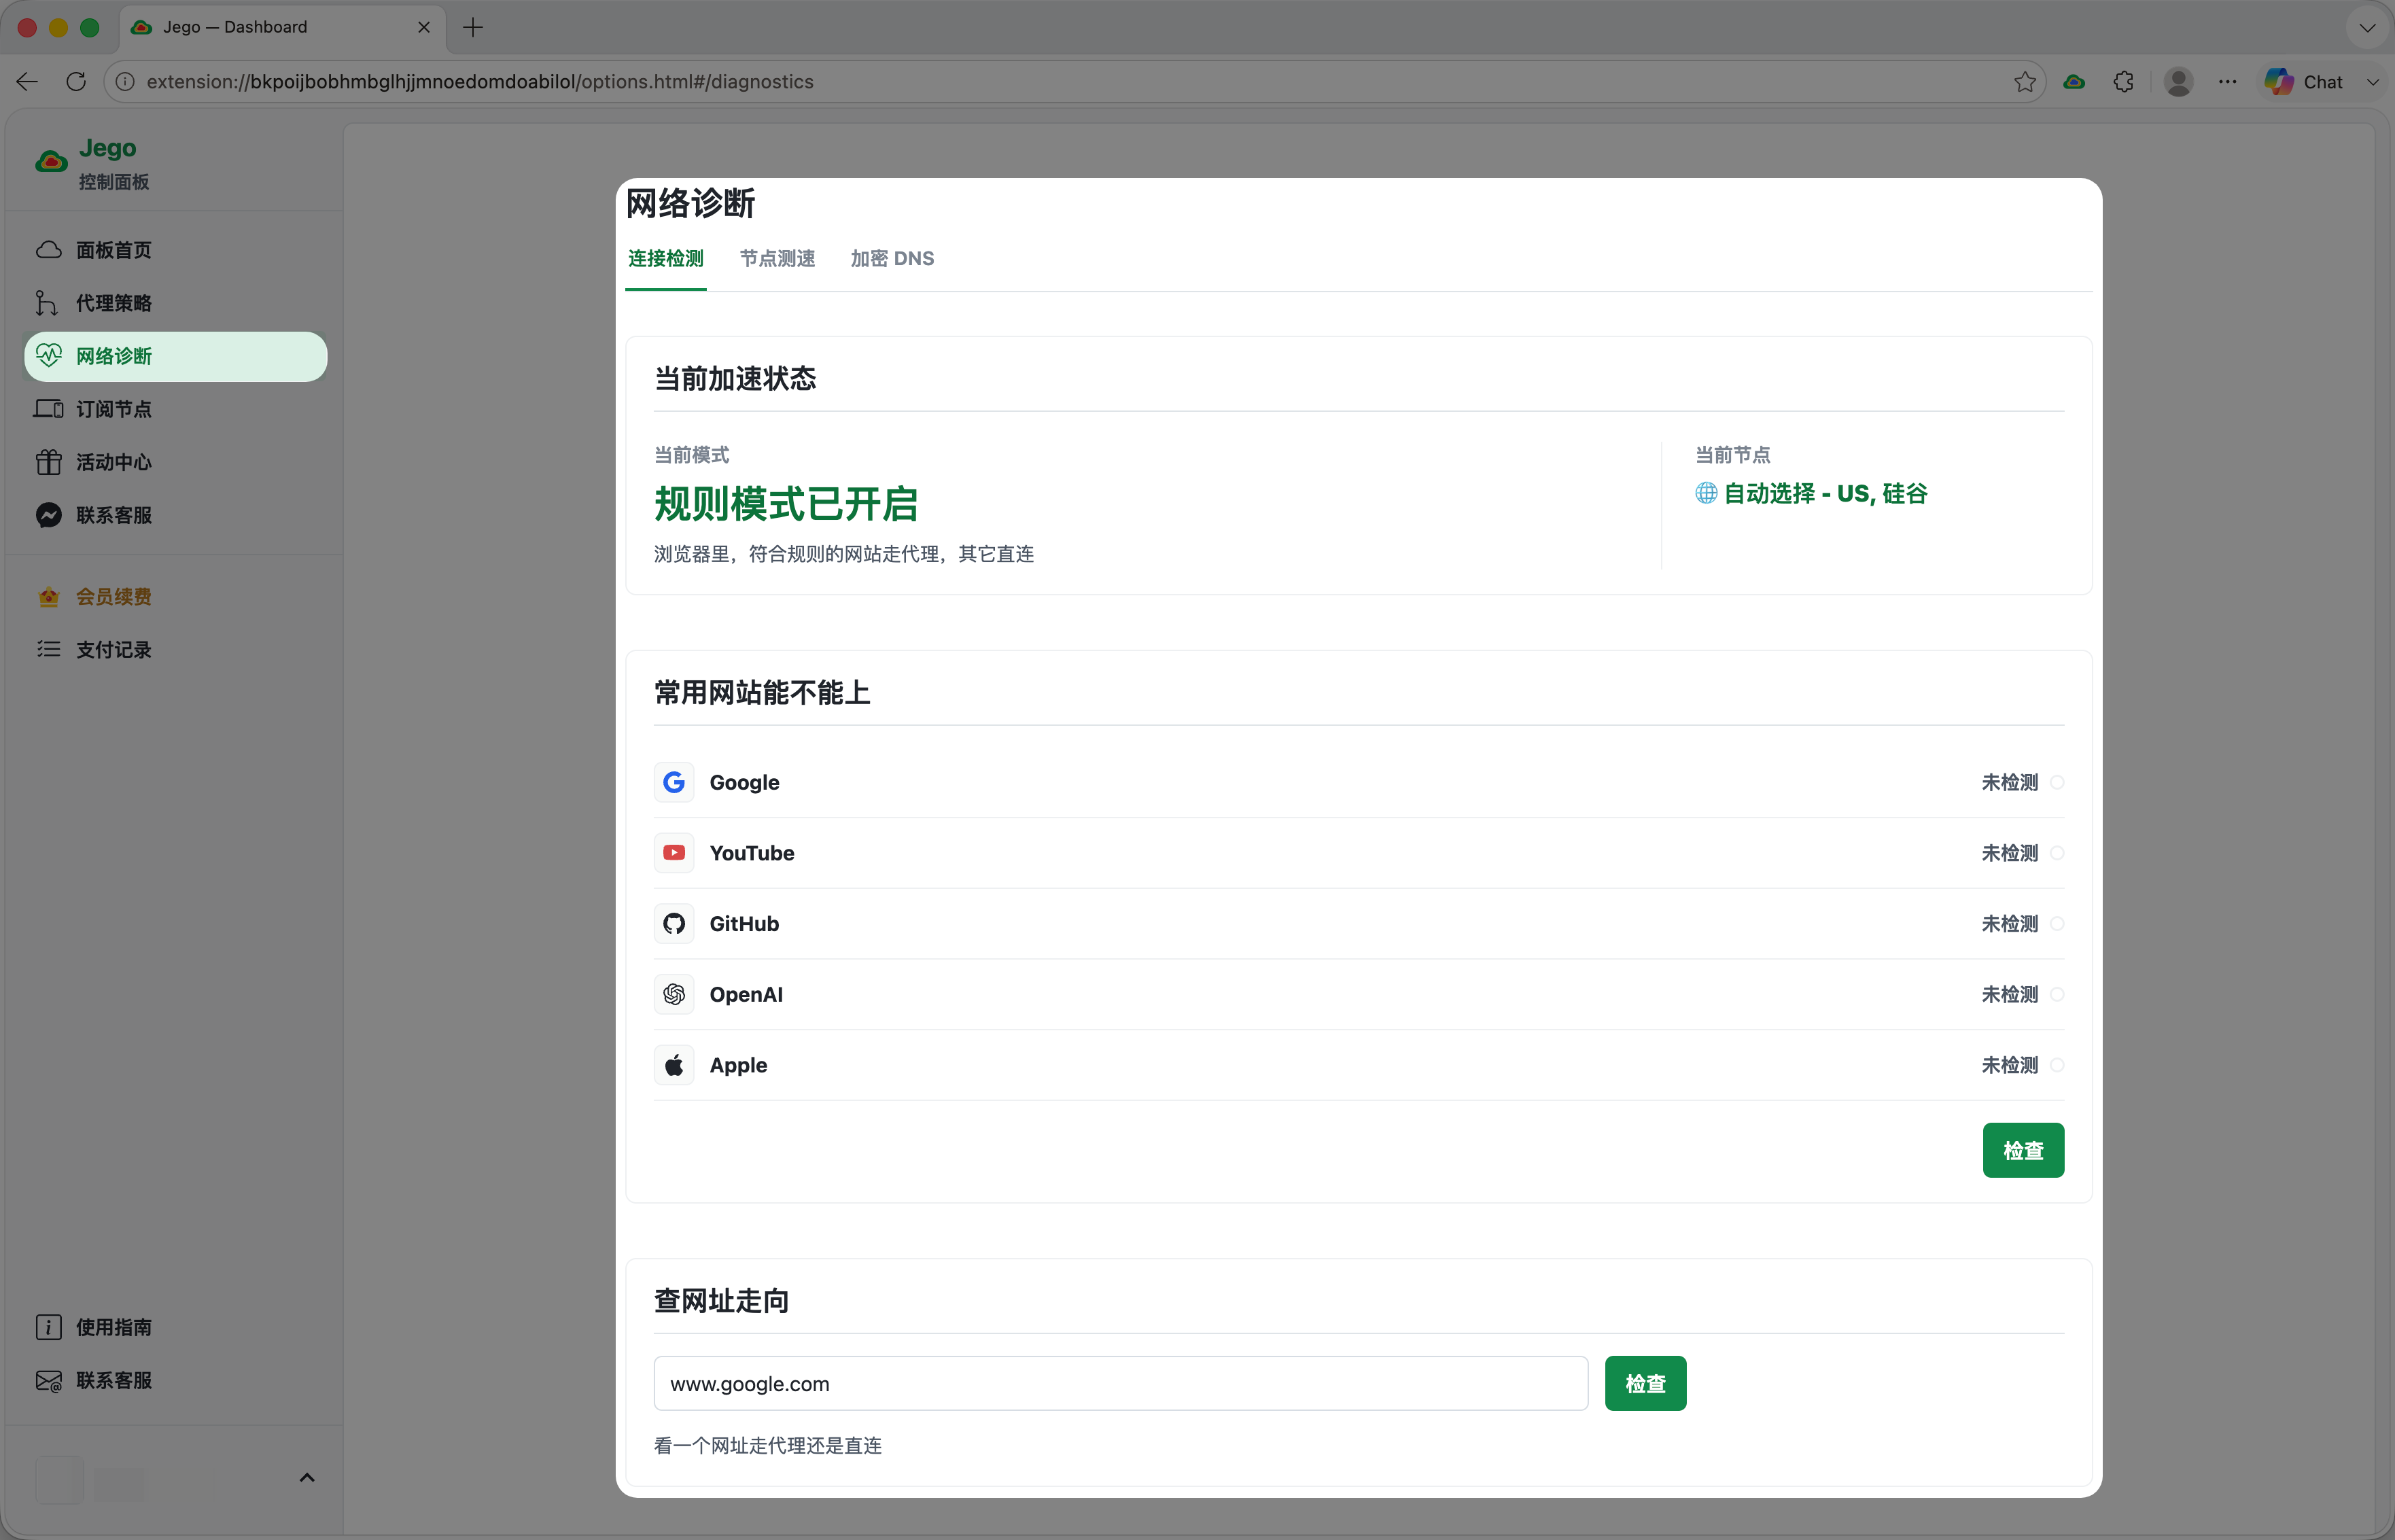This screenshot has height=1540, width=2395.
Task: Click the 常用网站能不能上 section heading
Action: (x=762, y=693)
